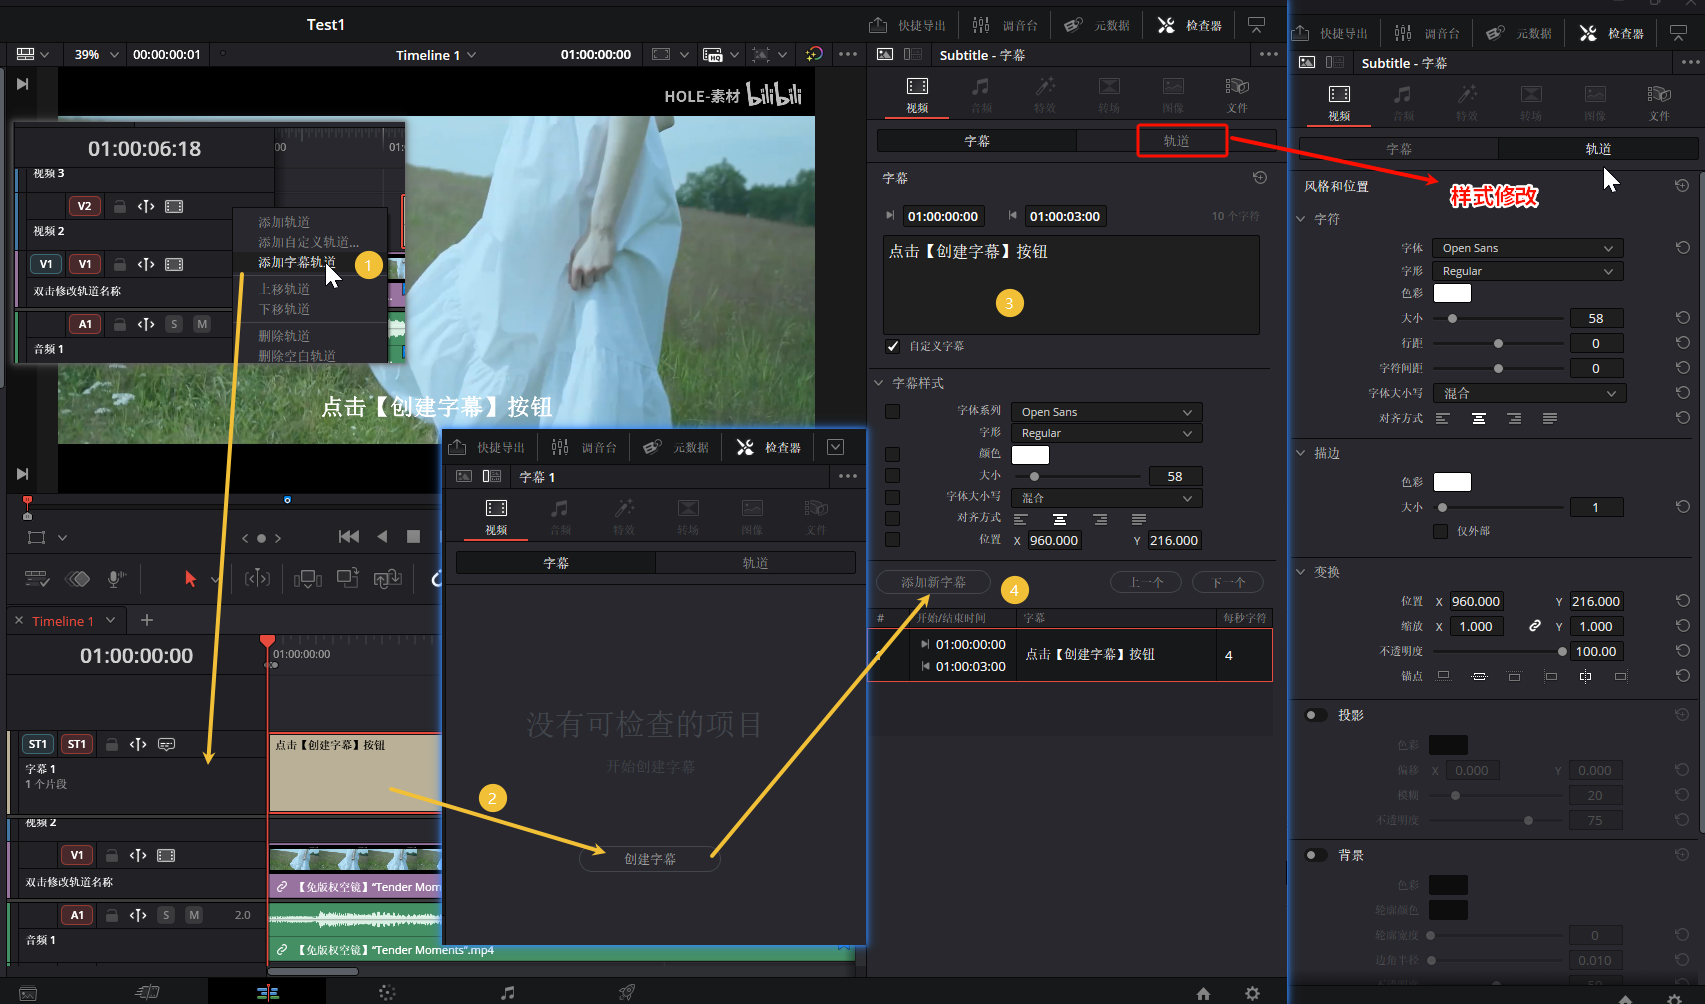
Task: Open the Timeline 1 viewer name dropdown
Action: click(x=436, y=55)
